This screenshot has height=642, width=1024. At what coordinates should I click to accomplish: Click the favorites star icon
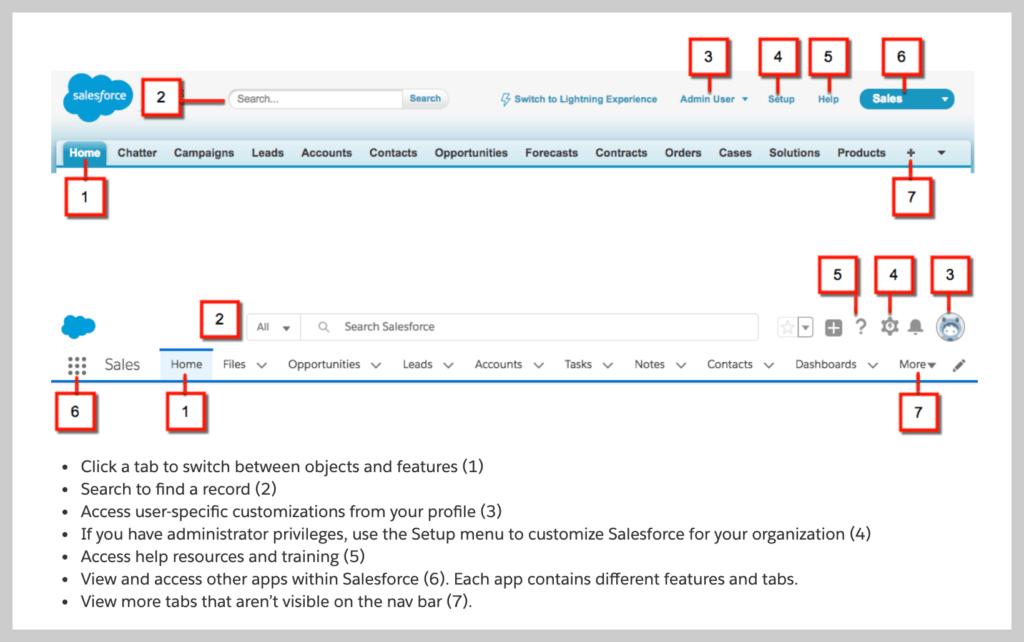click(786, 327)
